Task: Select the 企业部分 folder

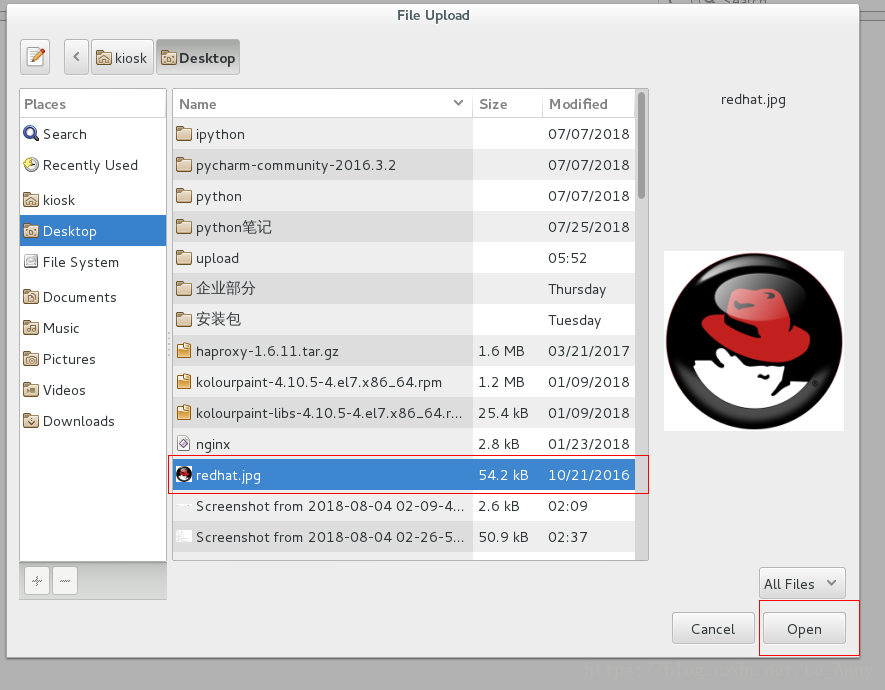Action: tap(404, 289)
